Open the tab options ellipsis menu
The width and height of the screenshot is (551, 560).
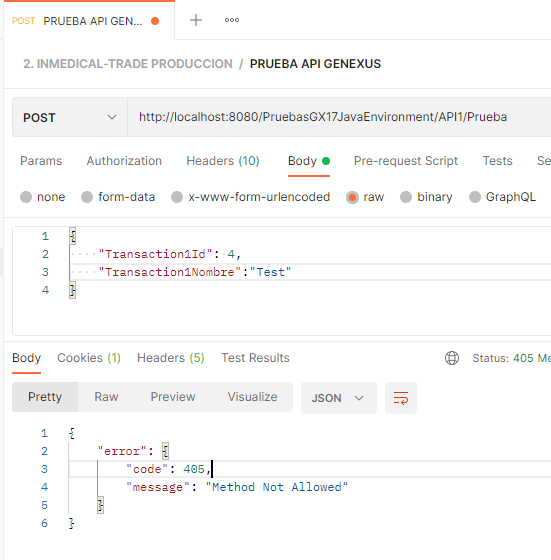coord(232,20)
